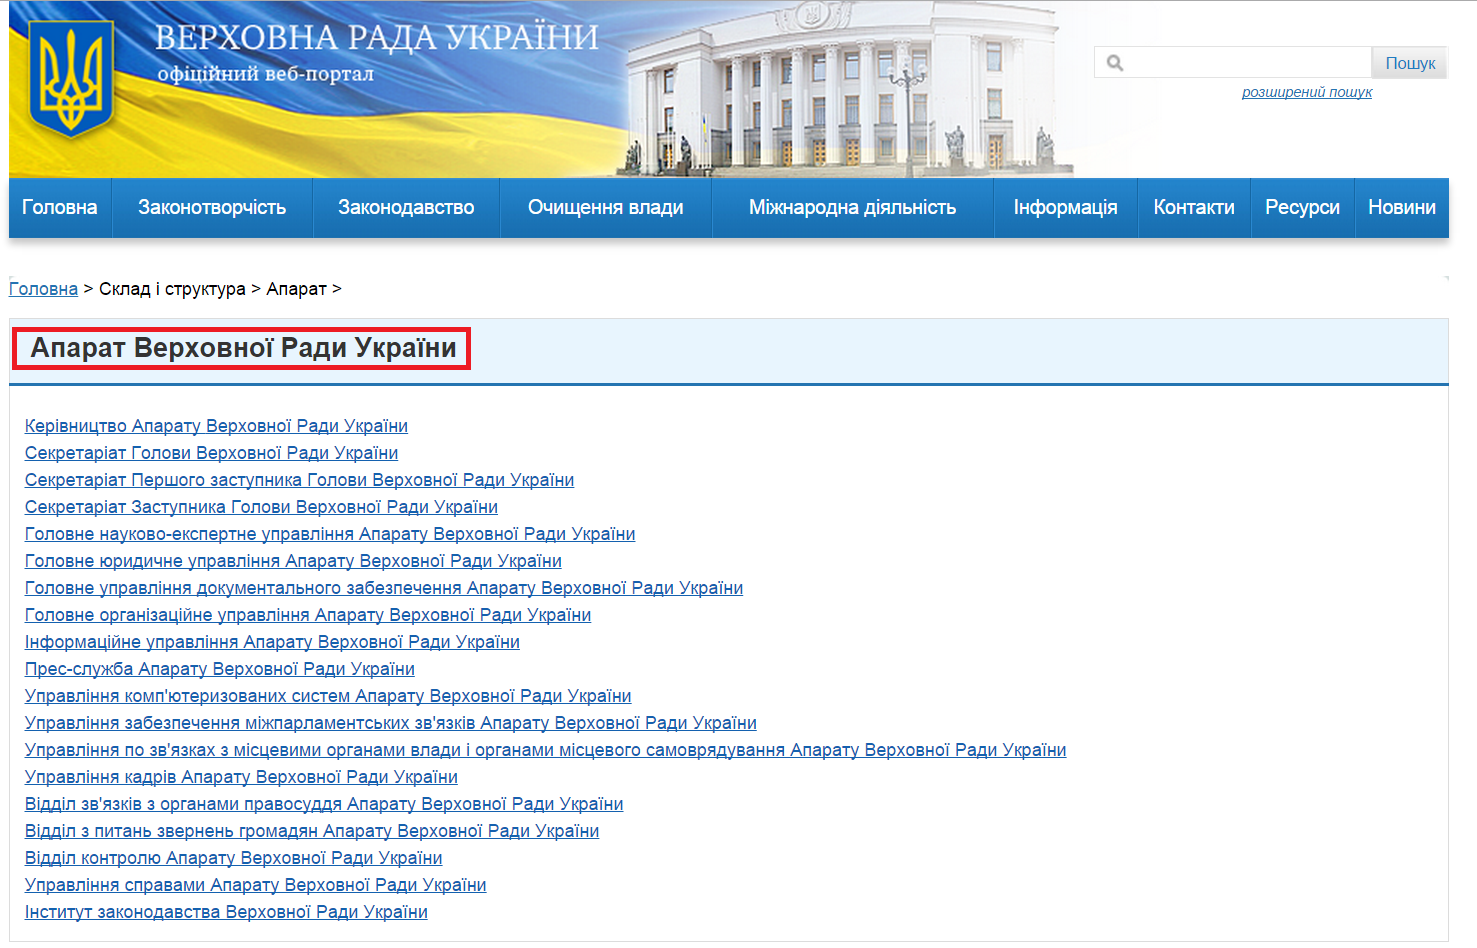Open Управління справами Апарату link
Screen dimensions: 1477x948
tap(255, 885)
